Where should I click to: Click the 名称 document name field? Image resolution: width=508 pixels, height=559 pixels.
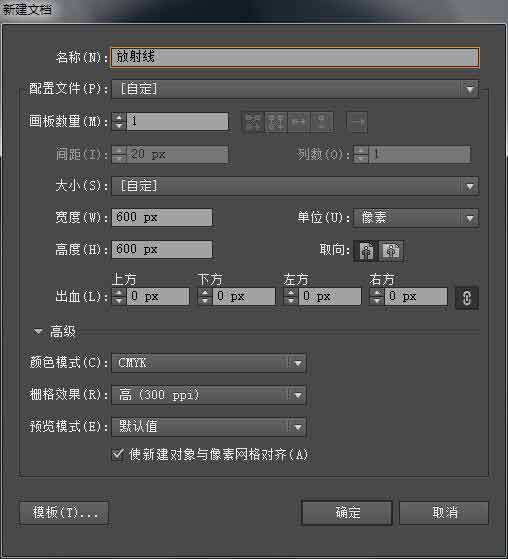295,57
